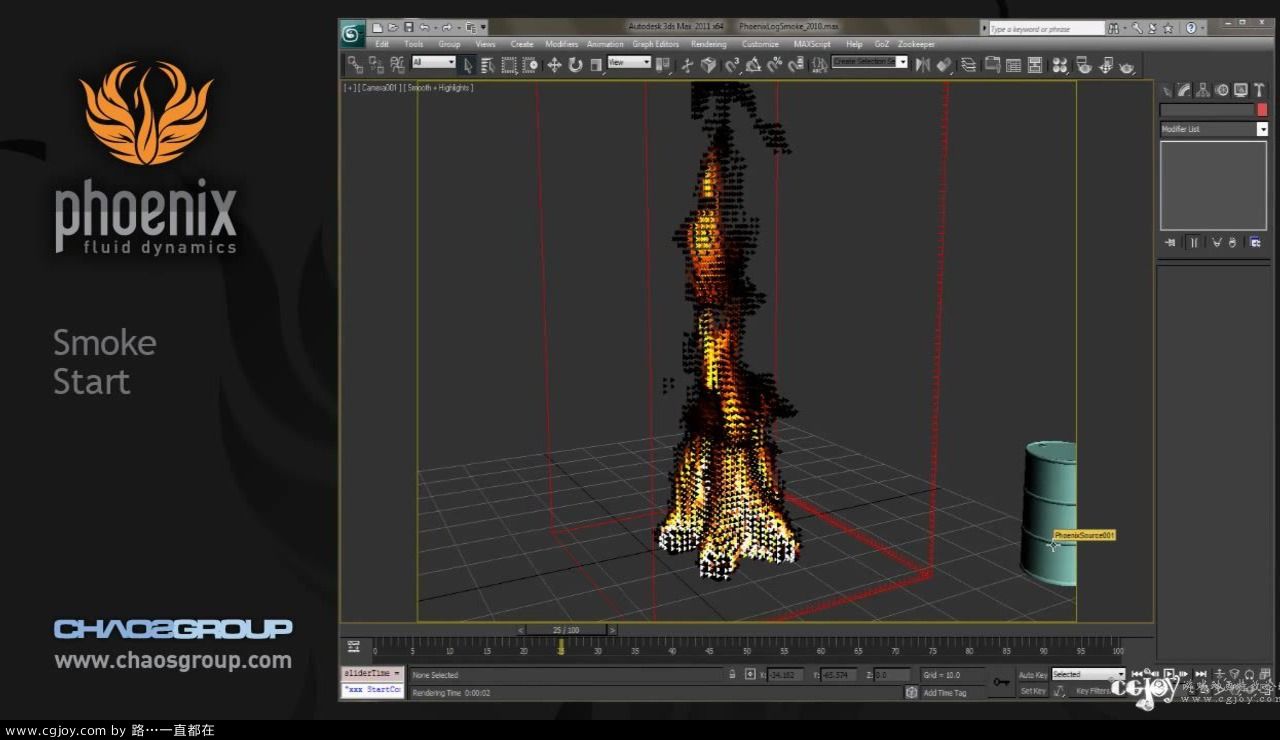Switch to the Utilities hammer tab
Screen dimensions: 1280x740
click(1260, 90)
